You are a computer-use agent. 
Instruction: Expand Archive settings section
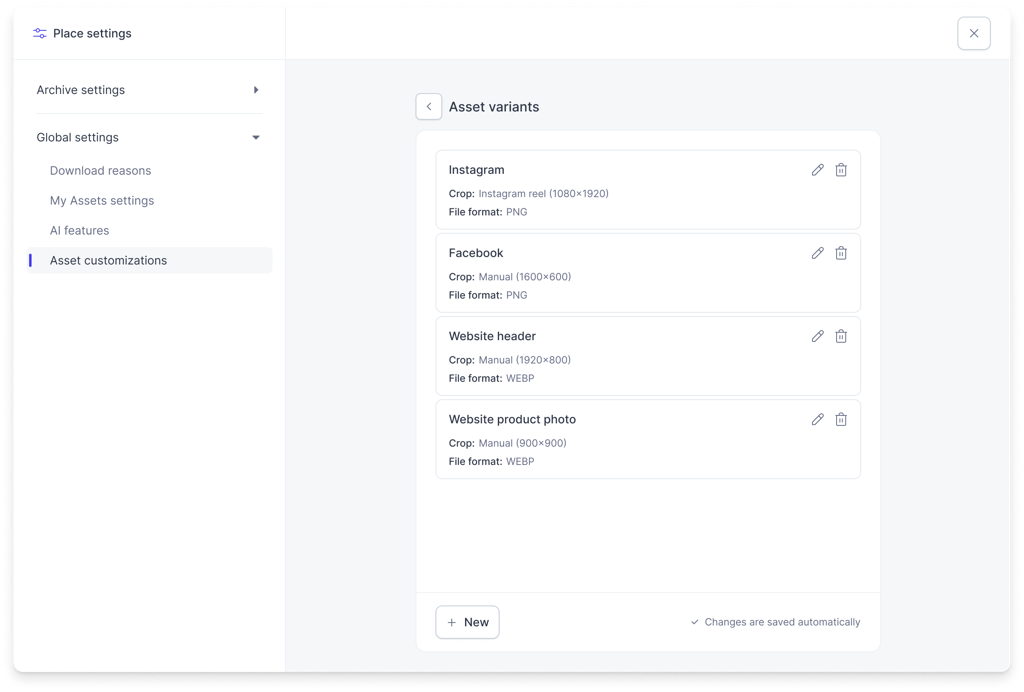[x=149, y=90]
